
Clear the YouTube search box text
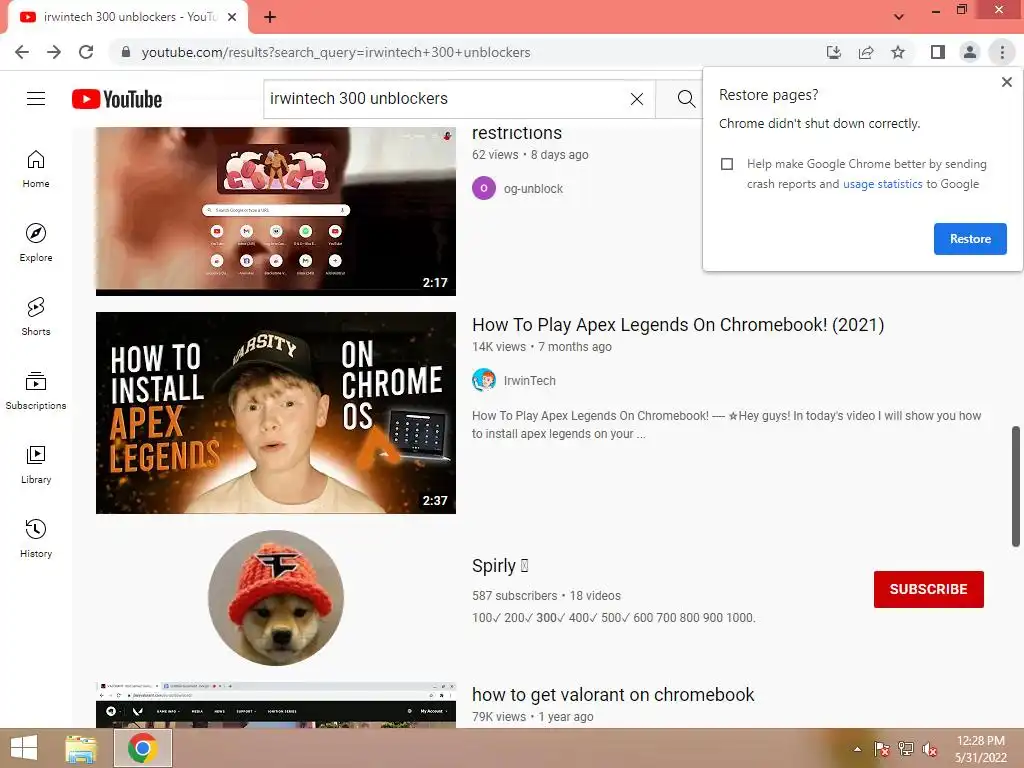[x=637, y=99]
